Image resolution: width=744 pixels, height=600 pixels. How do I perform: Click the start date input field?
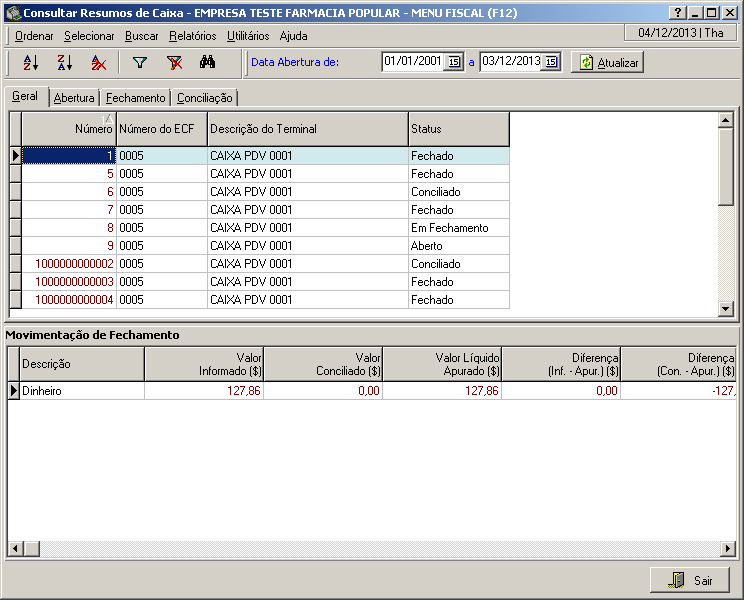tap(412, 62)
